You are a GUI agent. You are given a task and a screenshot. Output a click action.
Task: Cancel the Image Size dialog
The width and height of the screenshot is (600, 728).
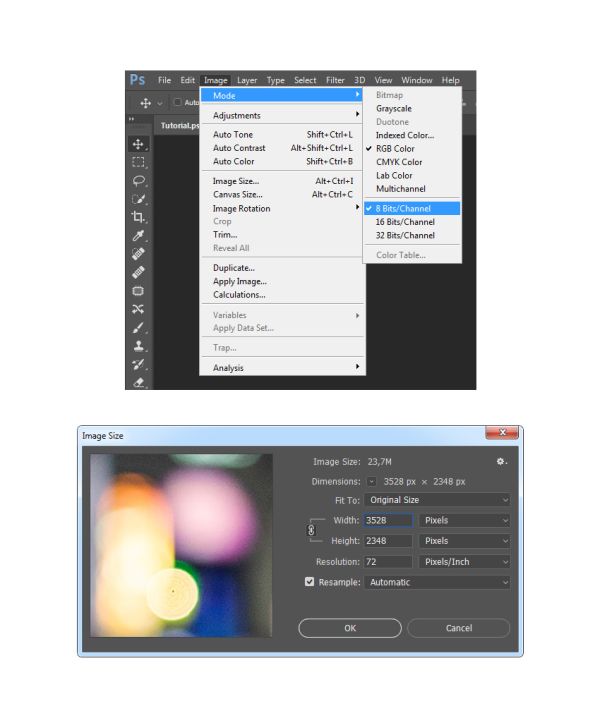(x=459, y=628)
